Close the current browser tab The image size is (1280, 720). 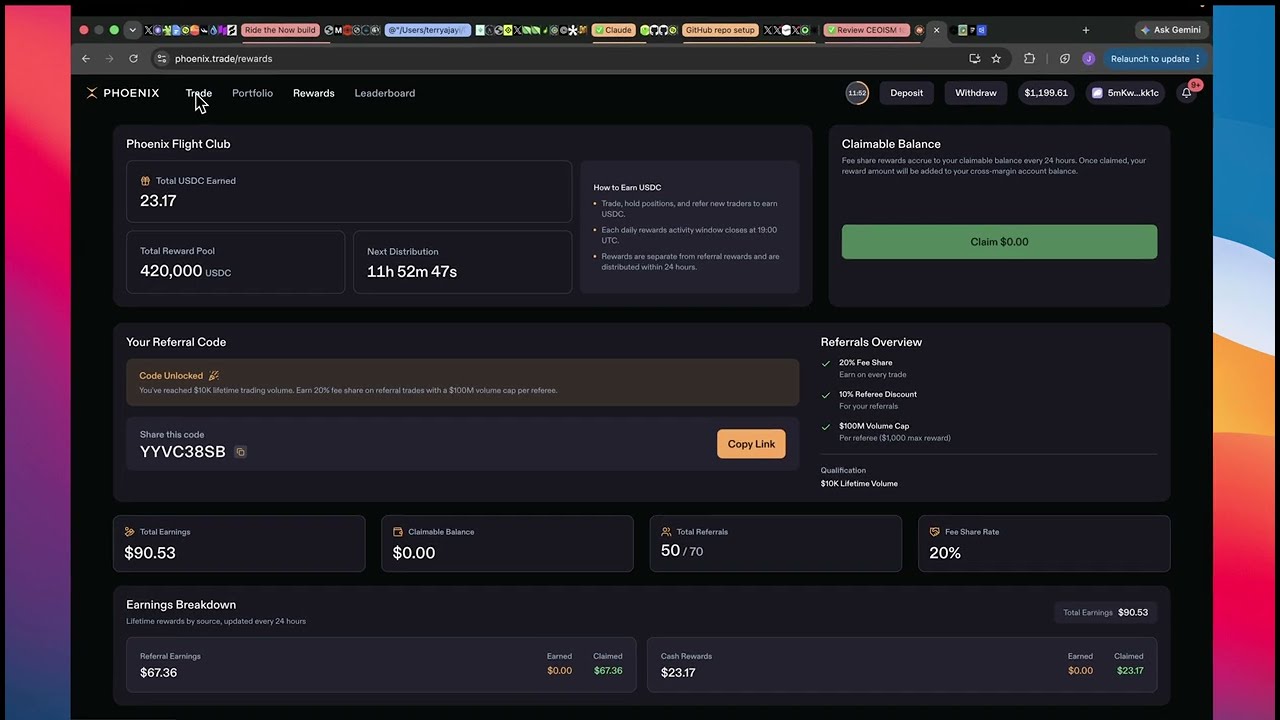(x=936, y=30)
